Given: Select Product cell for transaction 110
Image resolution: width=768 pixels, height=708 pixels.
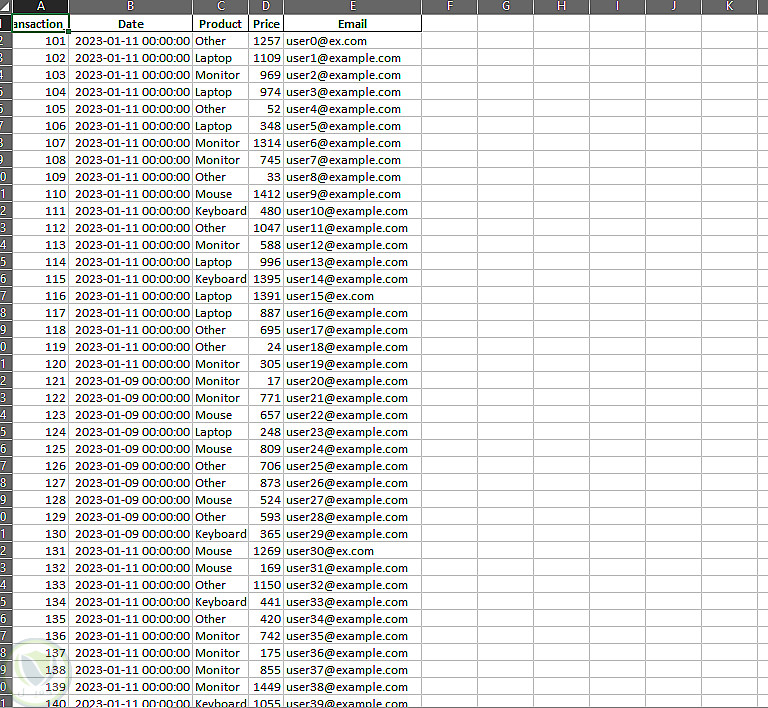Looking at the screenshot, I should [220, 194].
